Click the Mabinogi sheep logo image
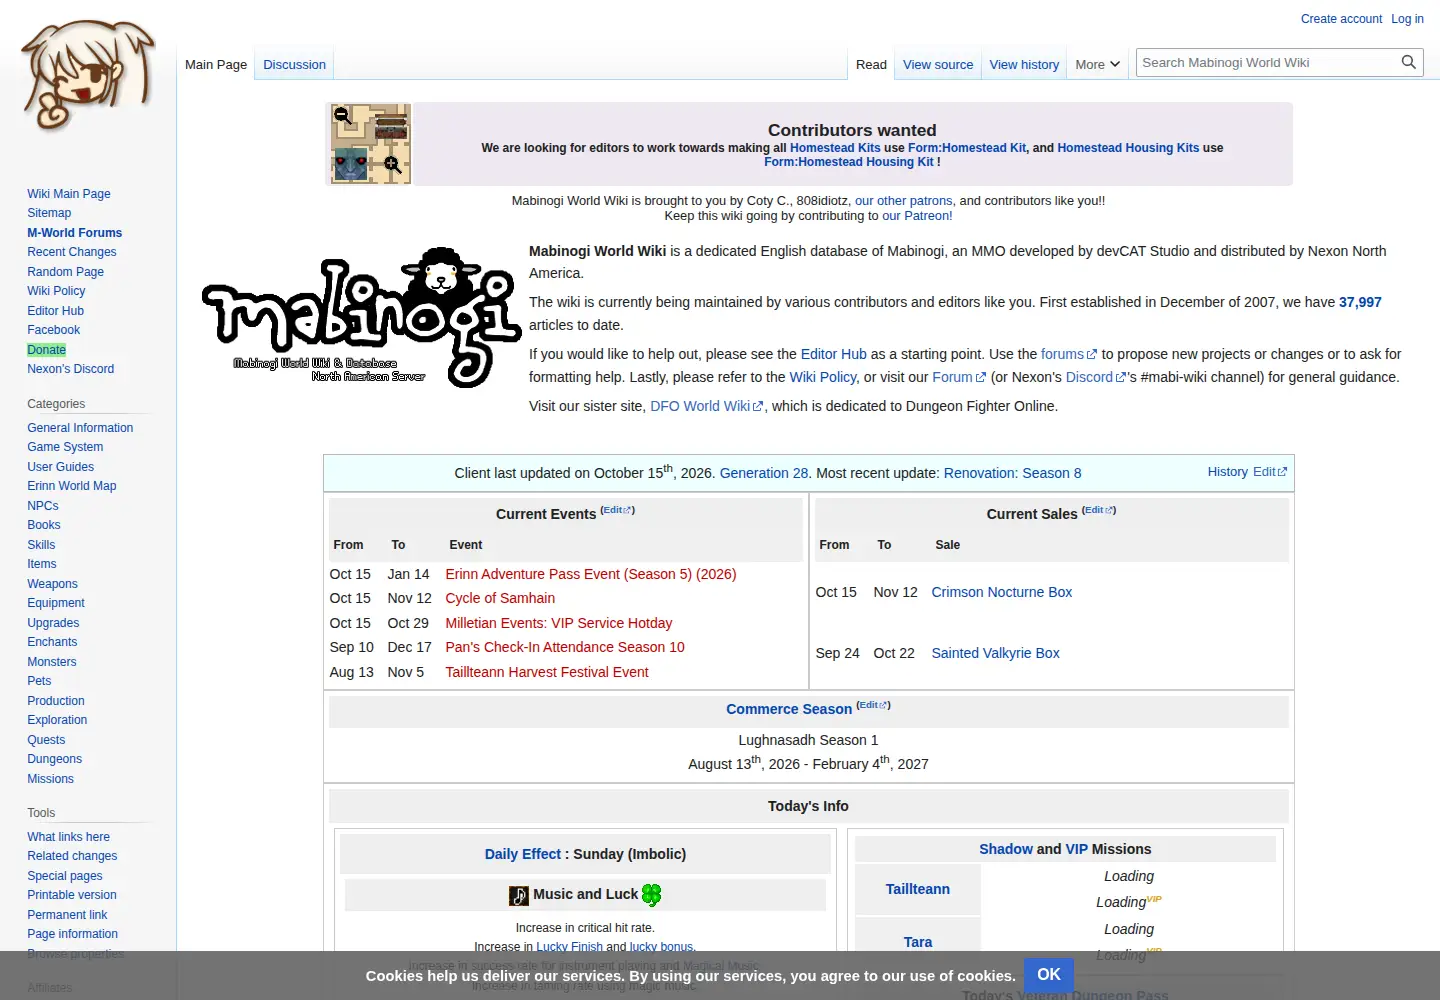Viewport: 1440px width, 1000px height. coord(362,317)
